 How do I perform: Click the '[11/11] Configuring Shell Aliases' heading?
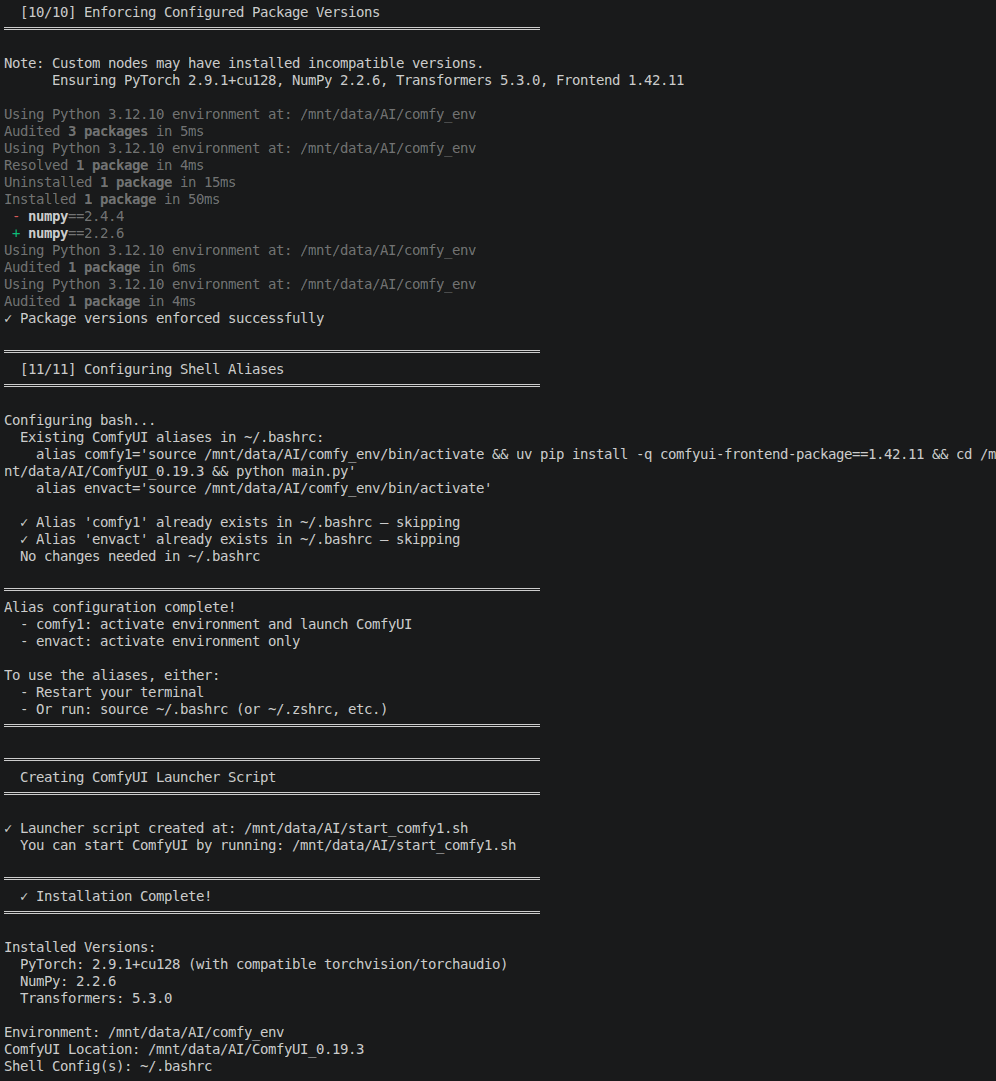click(152, 370)
